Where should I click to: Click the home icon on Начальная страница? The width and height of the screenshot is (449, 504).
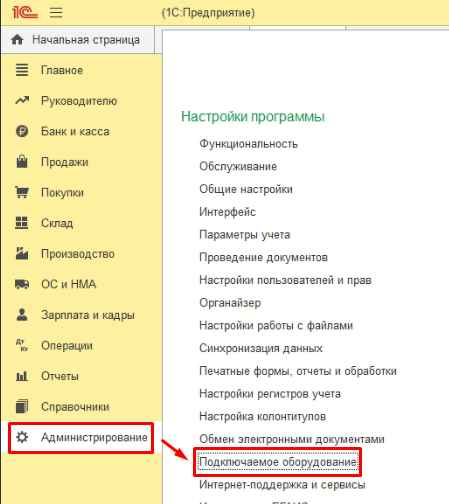(17, 40)
